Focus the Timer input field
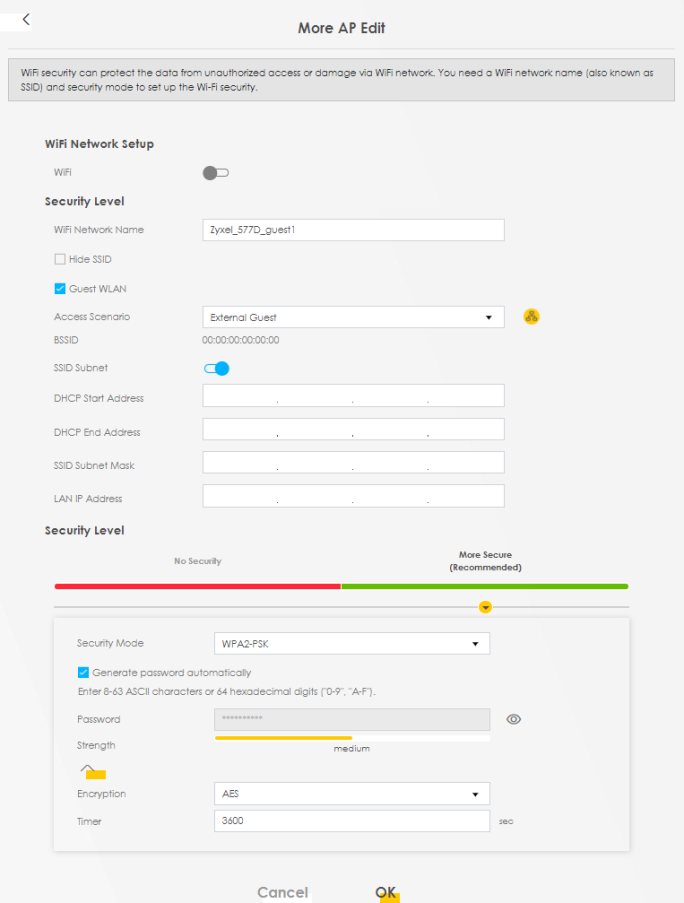Image resolution: width=684 pixels, height=903 pixels. (x=352, y=821)
